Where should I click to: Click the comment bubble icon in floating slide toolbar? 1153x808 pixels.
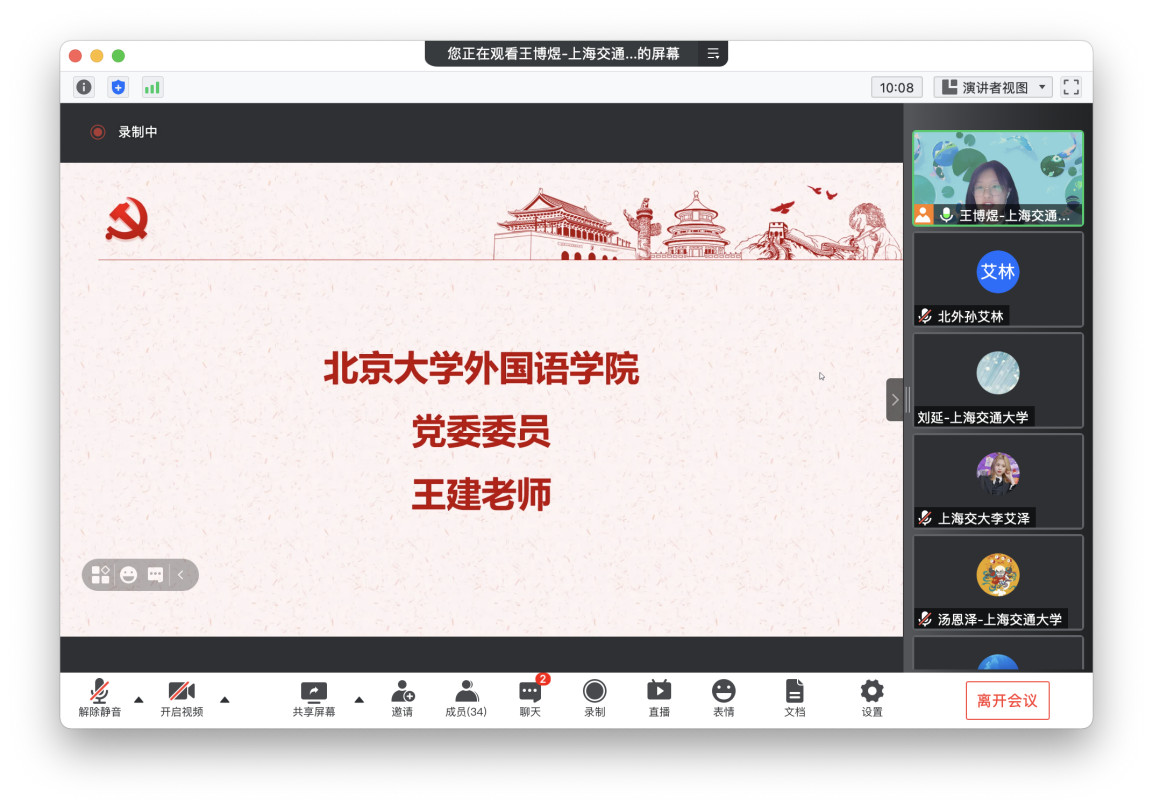coord(155,575)
